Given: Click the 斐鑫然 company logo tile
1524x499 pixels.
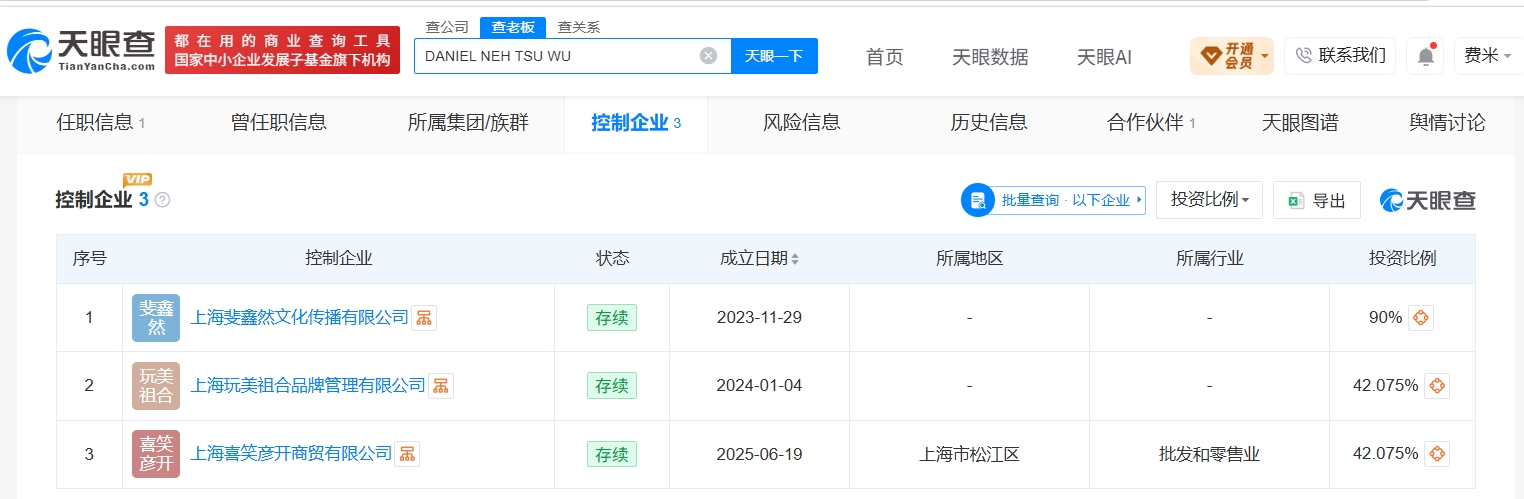Looking at the screenshot, I should pos(156,318).
